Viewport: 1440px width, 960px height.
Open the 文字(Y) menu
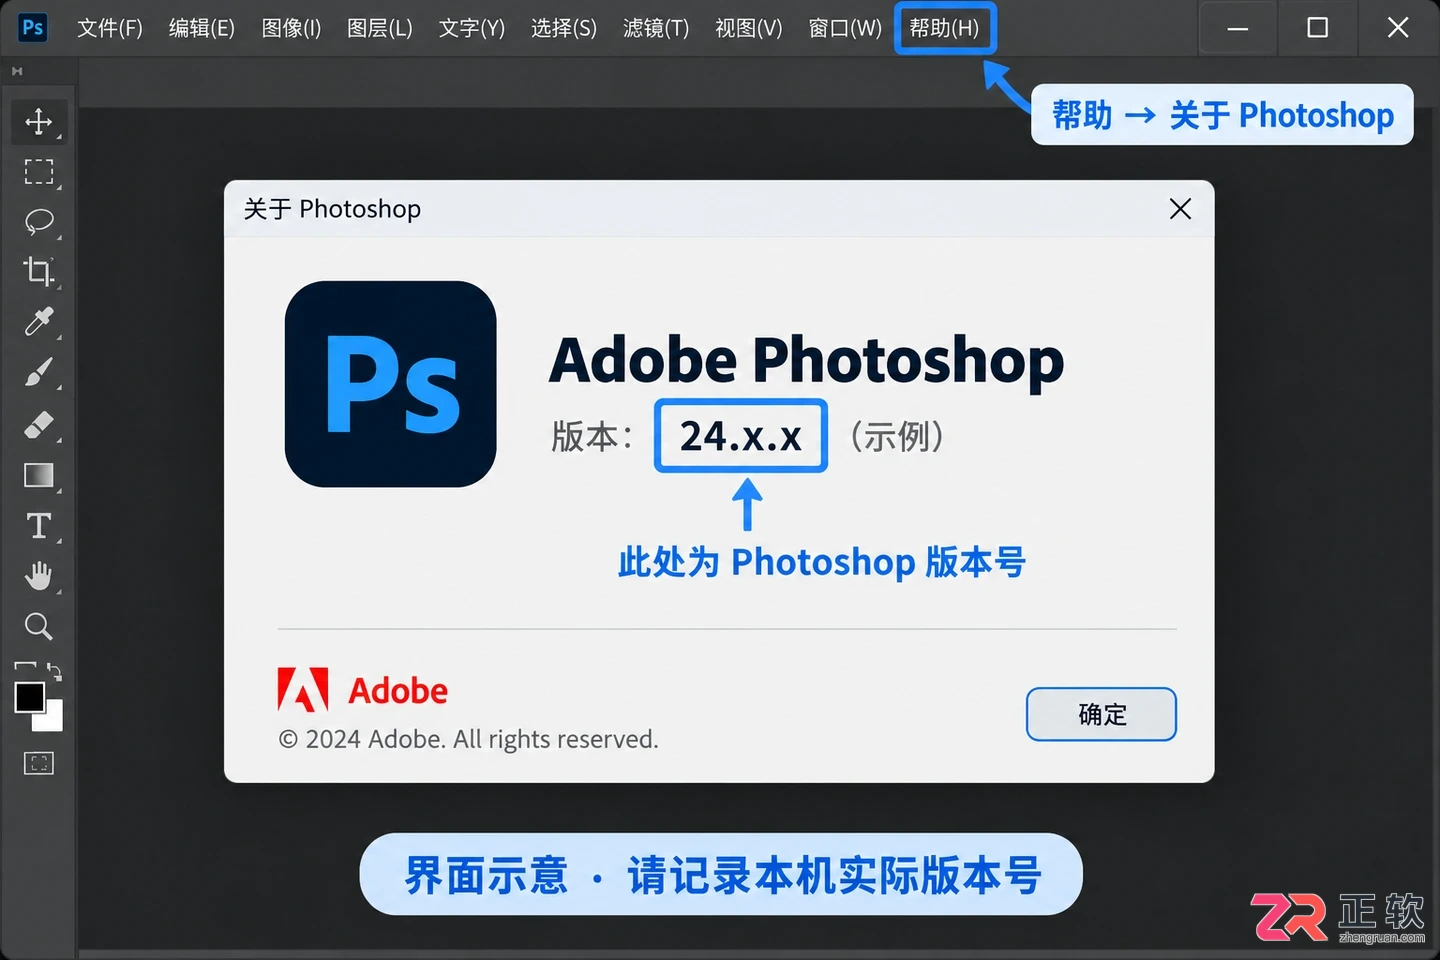(x=472, y=28)
